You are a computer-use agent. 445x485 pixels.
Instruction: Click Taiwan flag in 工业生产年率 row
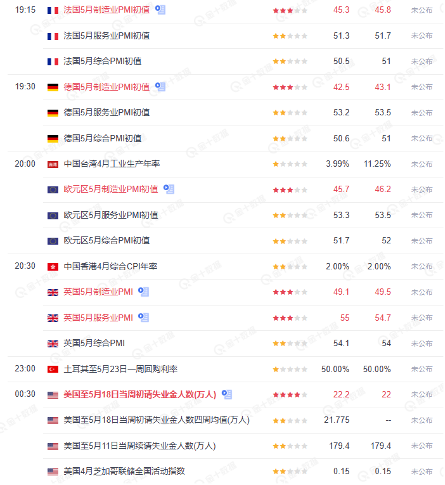point(53,164)
